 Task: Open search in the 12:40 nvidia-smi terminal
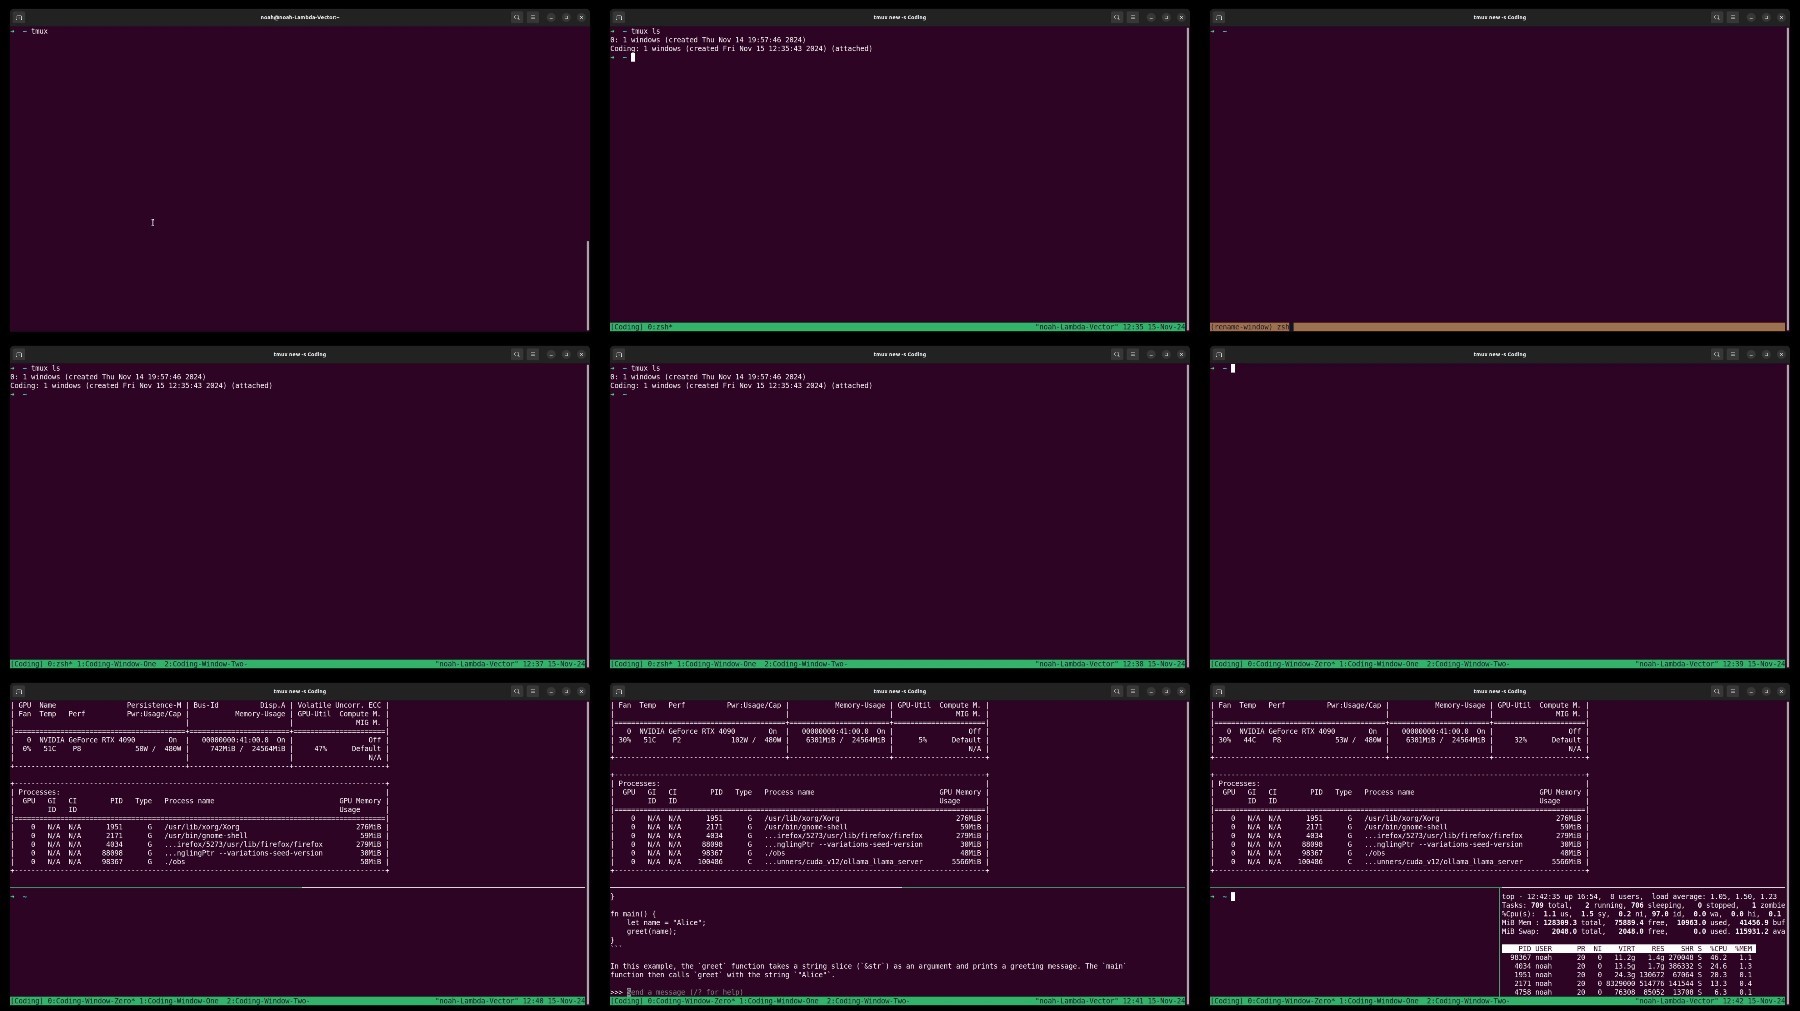pos(517,691)
